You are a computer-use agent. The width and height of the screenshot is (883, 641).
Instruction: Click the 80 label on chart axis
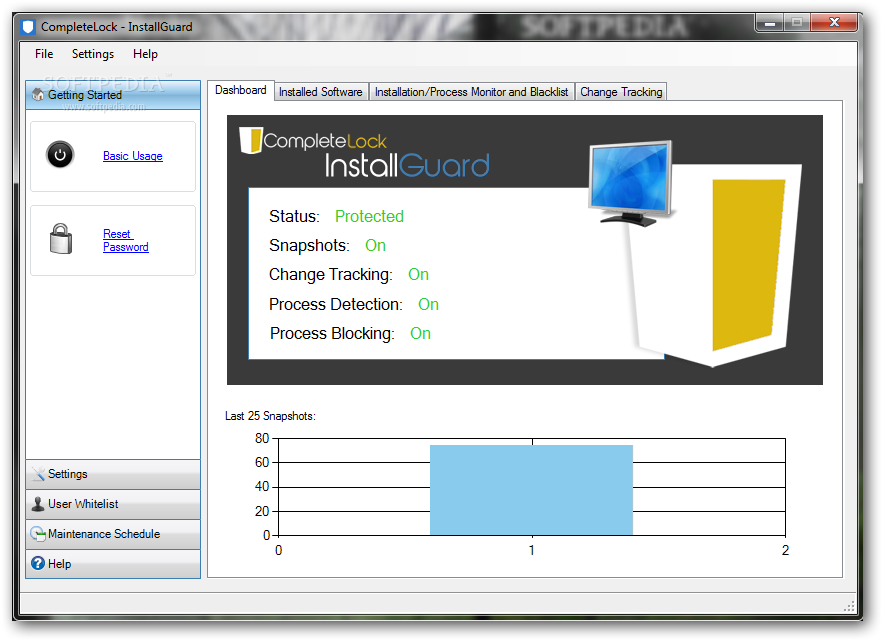262,438
